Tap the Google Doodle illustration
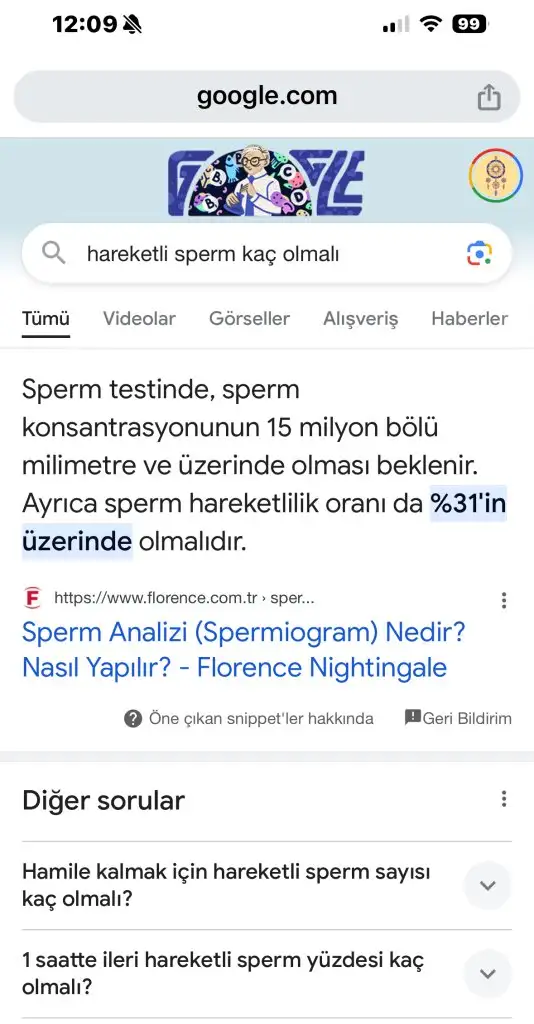This screenshot has height=1024, width=534. 266,182
